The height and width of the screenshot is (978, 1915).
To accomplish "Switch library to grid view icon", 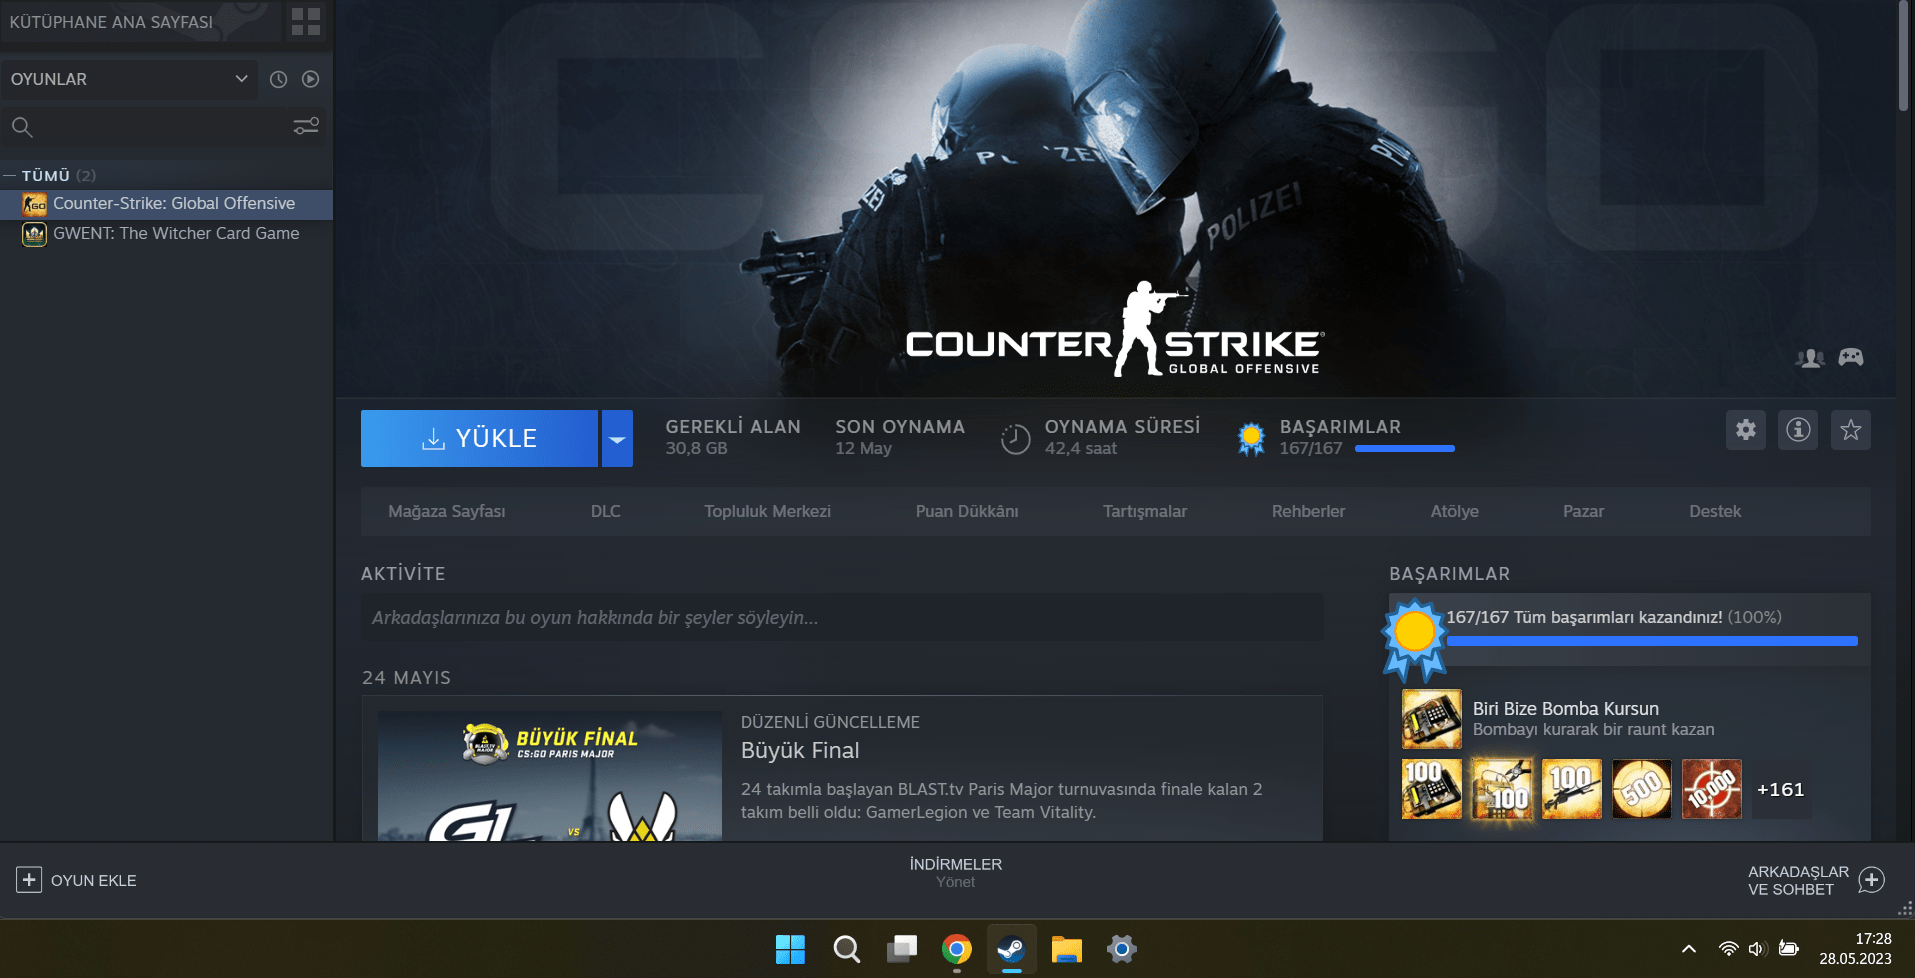I will pyautogui.click(x=306, y=21).
